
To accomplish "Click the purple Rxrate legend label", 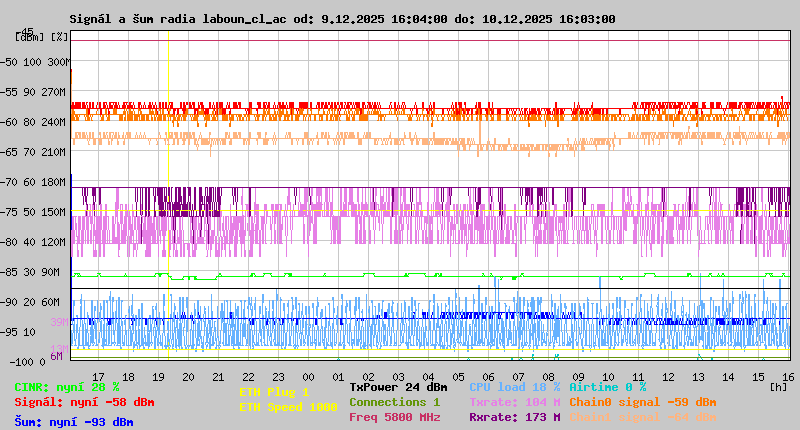I will 514,417.
